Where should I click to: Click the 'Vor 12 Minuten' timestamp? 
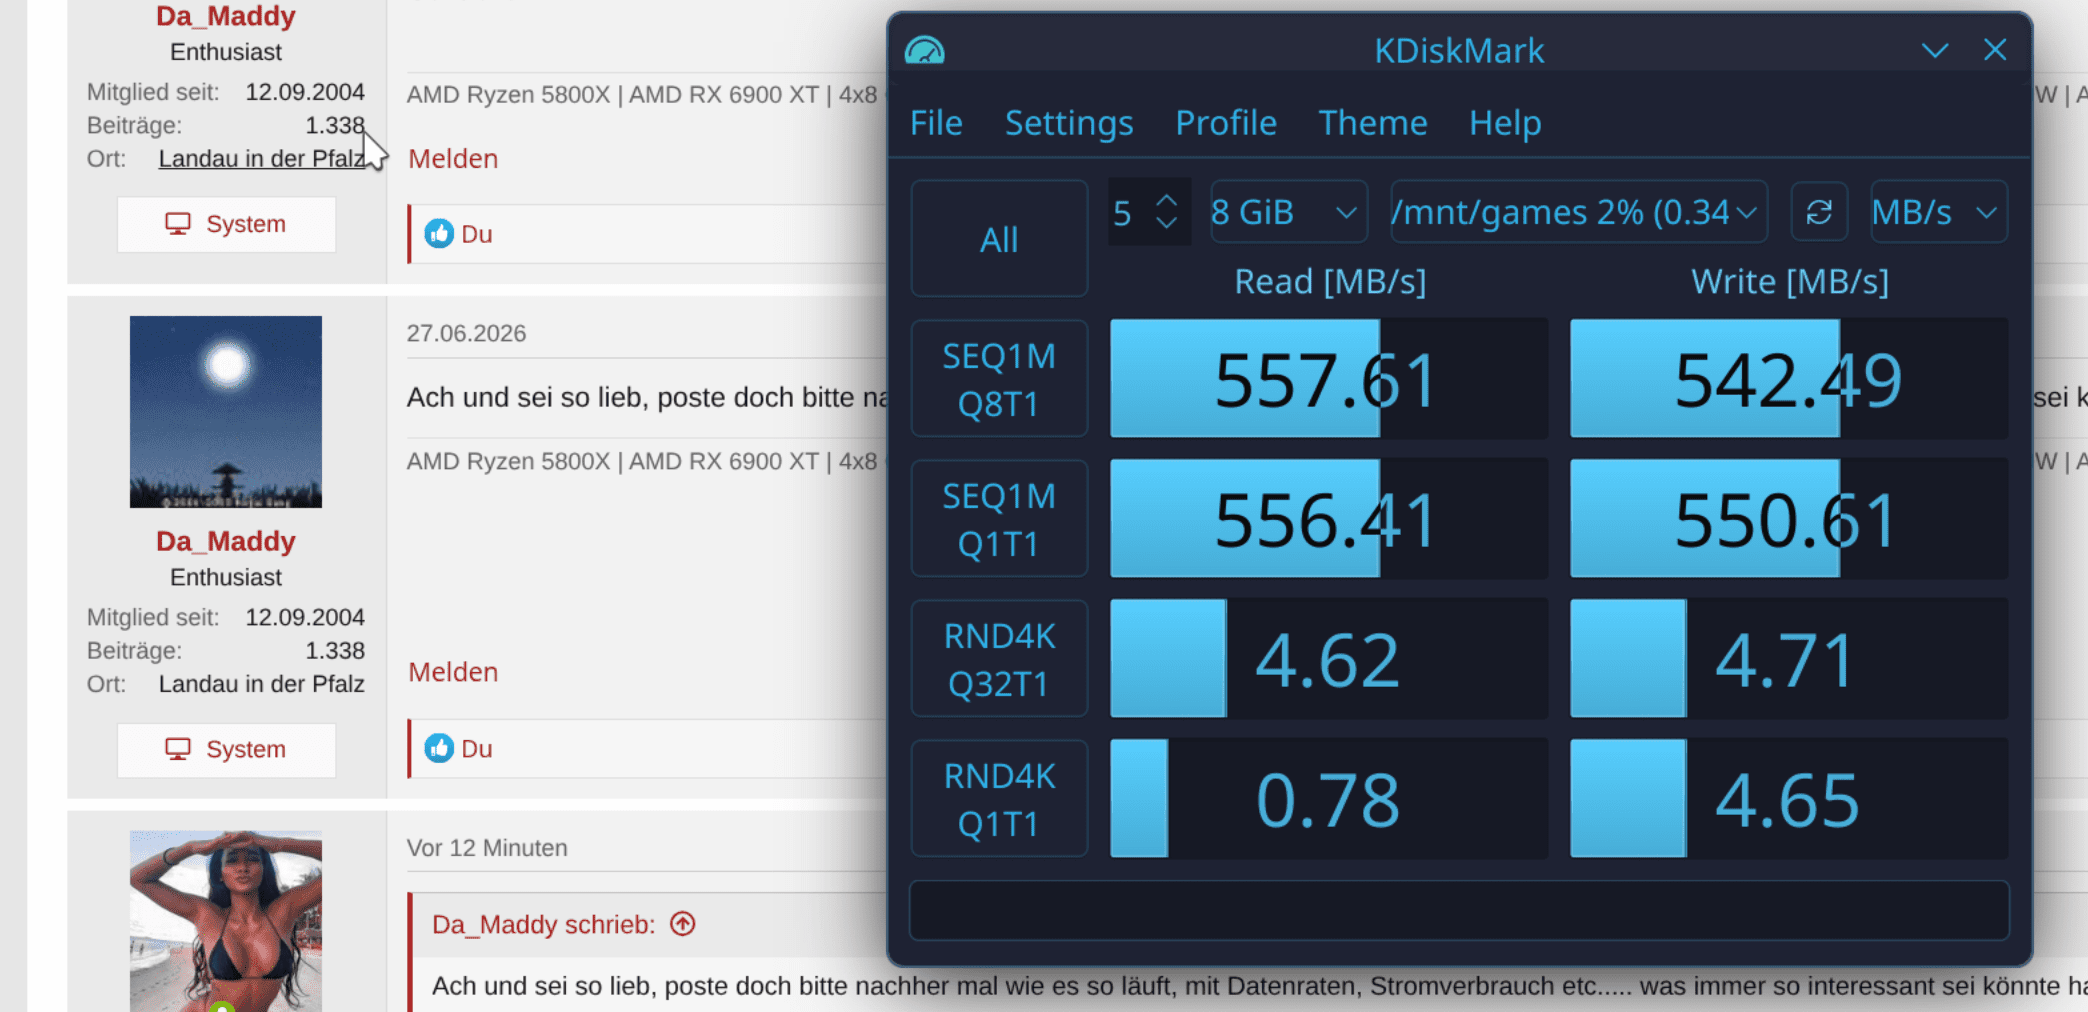(487, 848)
